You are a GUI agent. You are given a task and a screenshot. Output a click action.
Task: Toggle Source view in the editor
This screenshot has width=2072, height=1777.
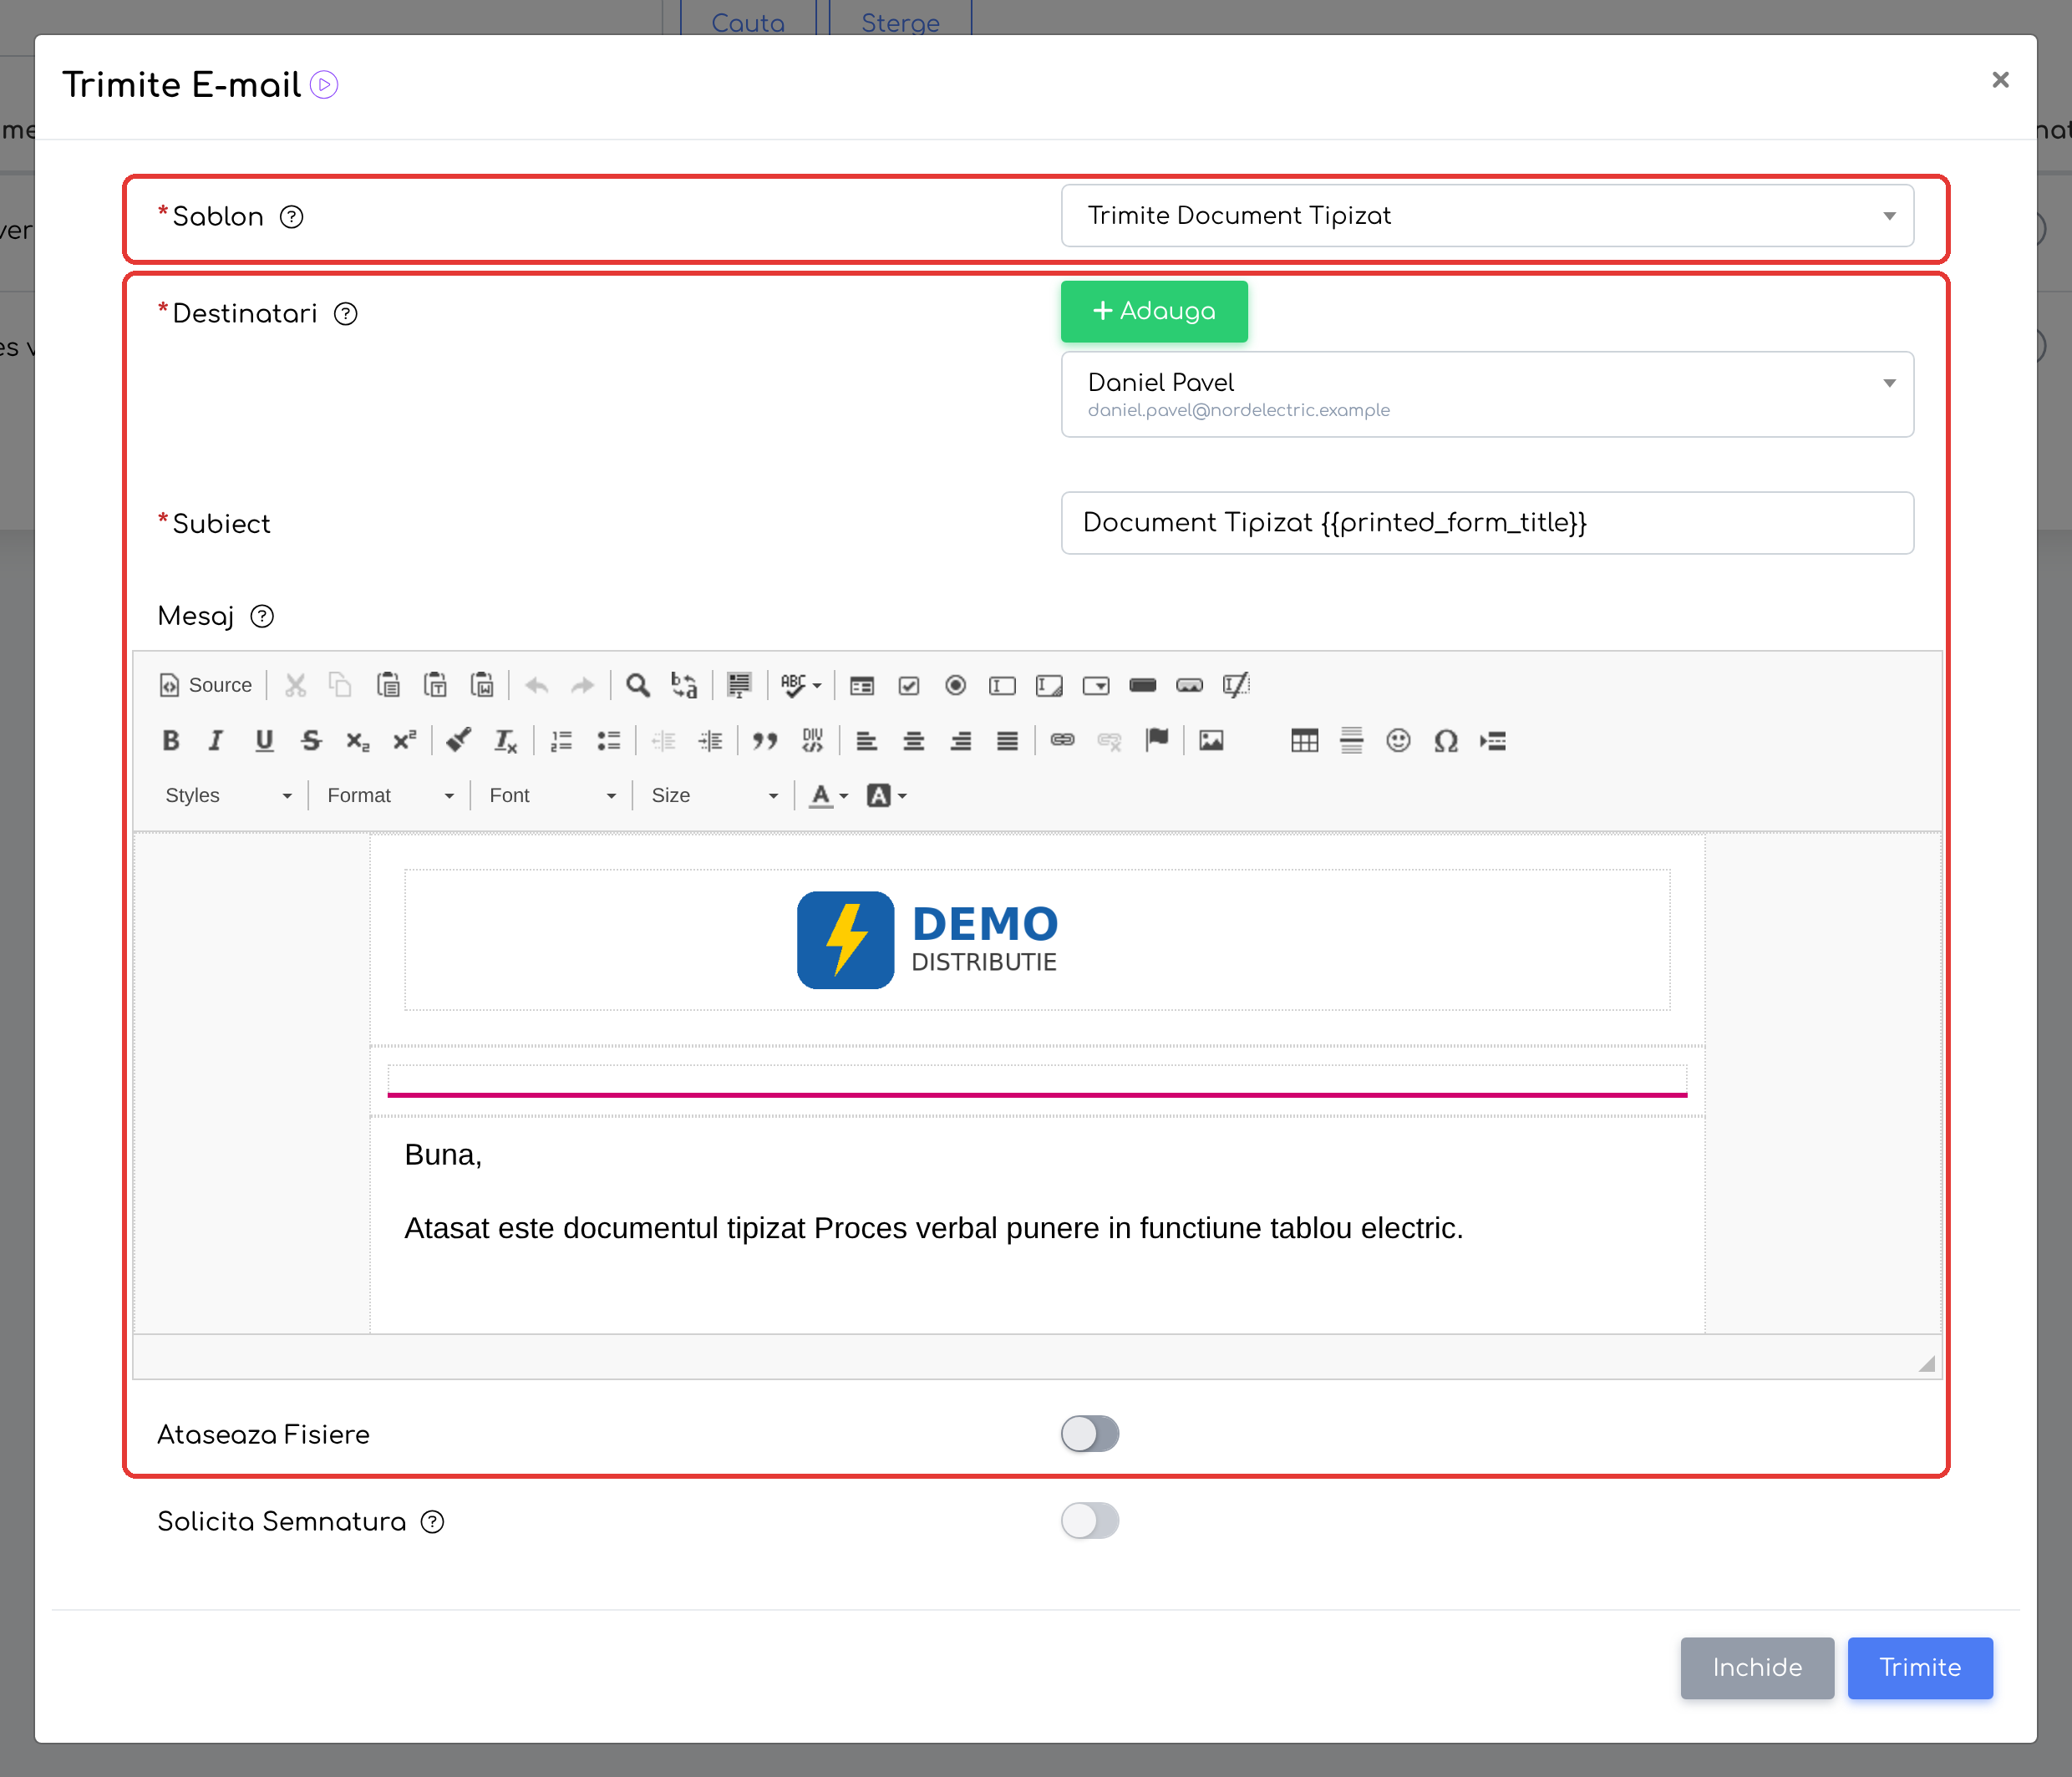[205, 685]
